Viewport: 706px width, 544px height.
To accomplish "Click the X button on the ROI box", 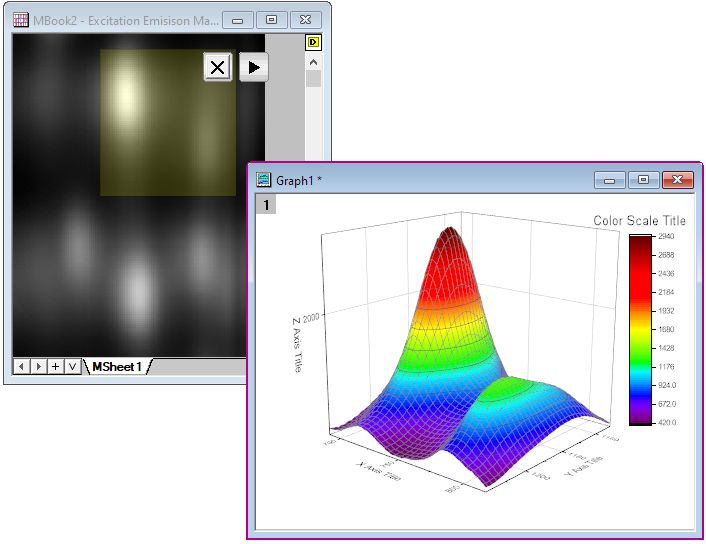I will pyautogui.click(x=218, y=67).
